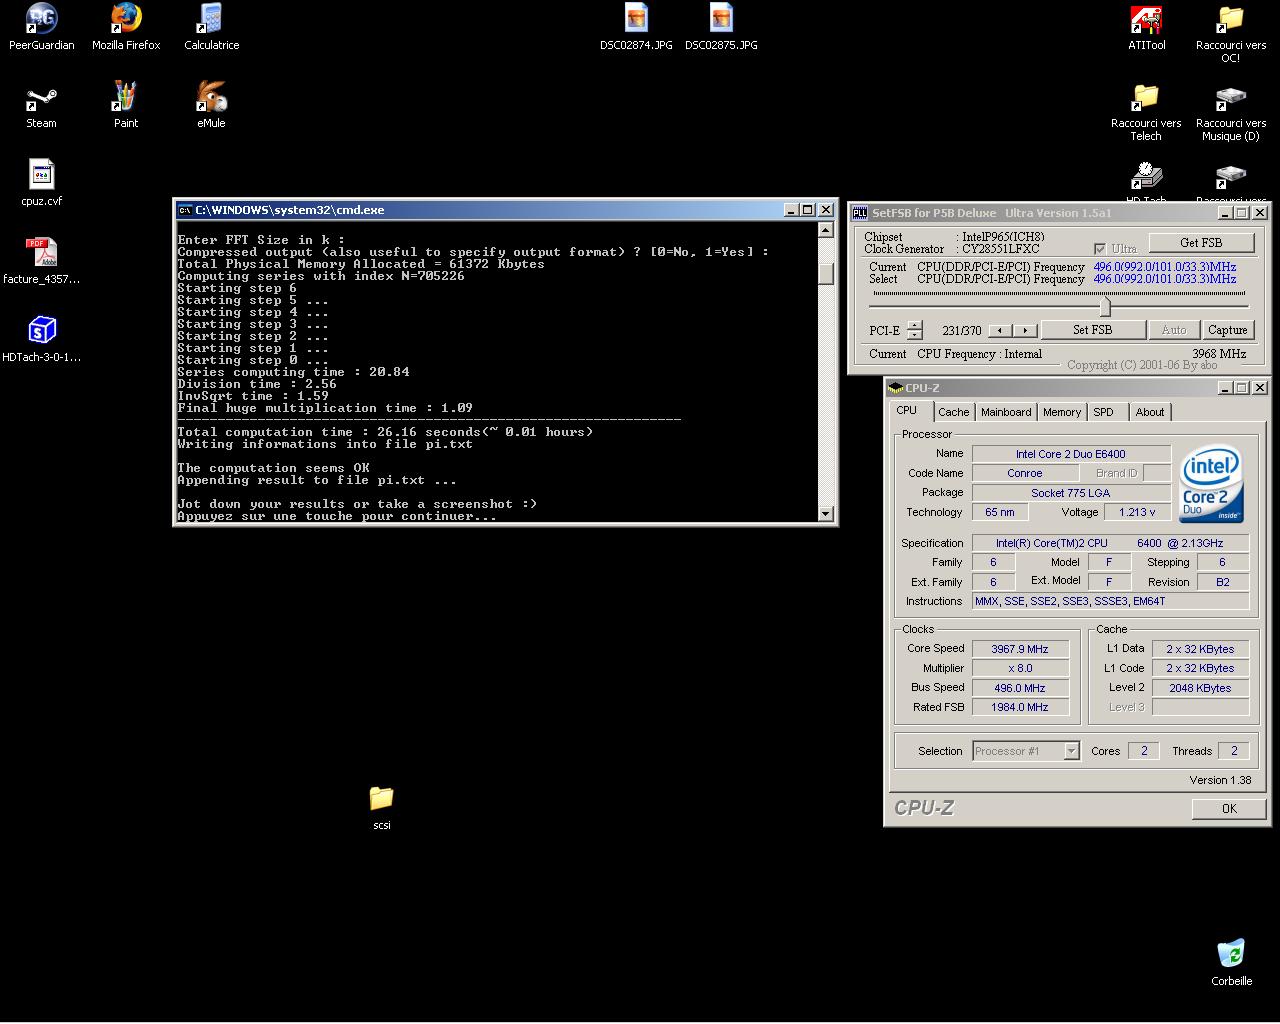Click the Multiplier x 8.0 field
1280x1024 pixels.
(1020, 668)
